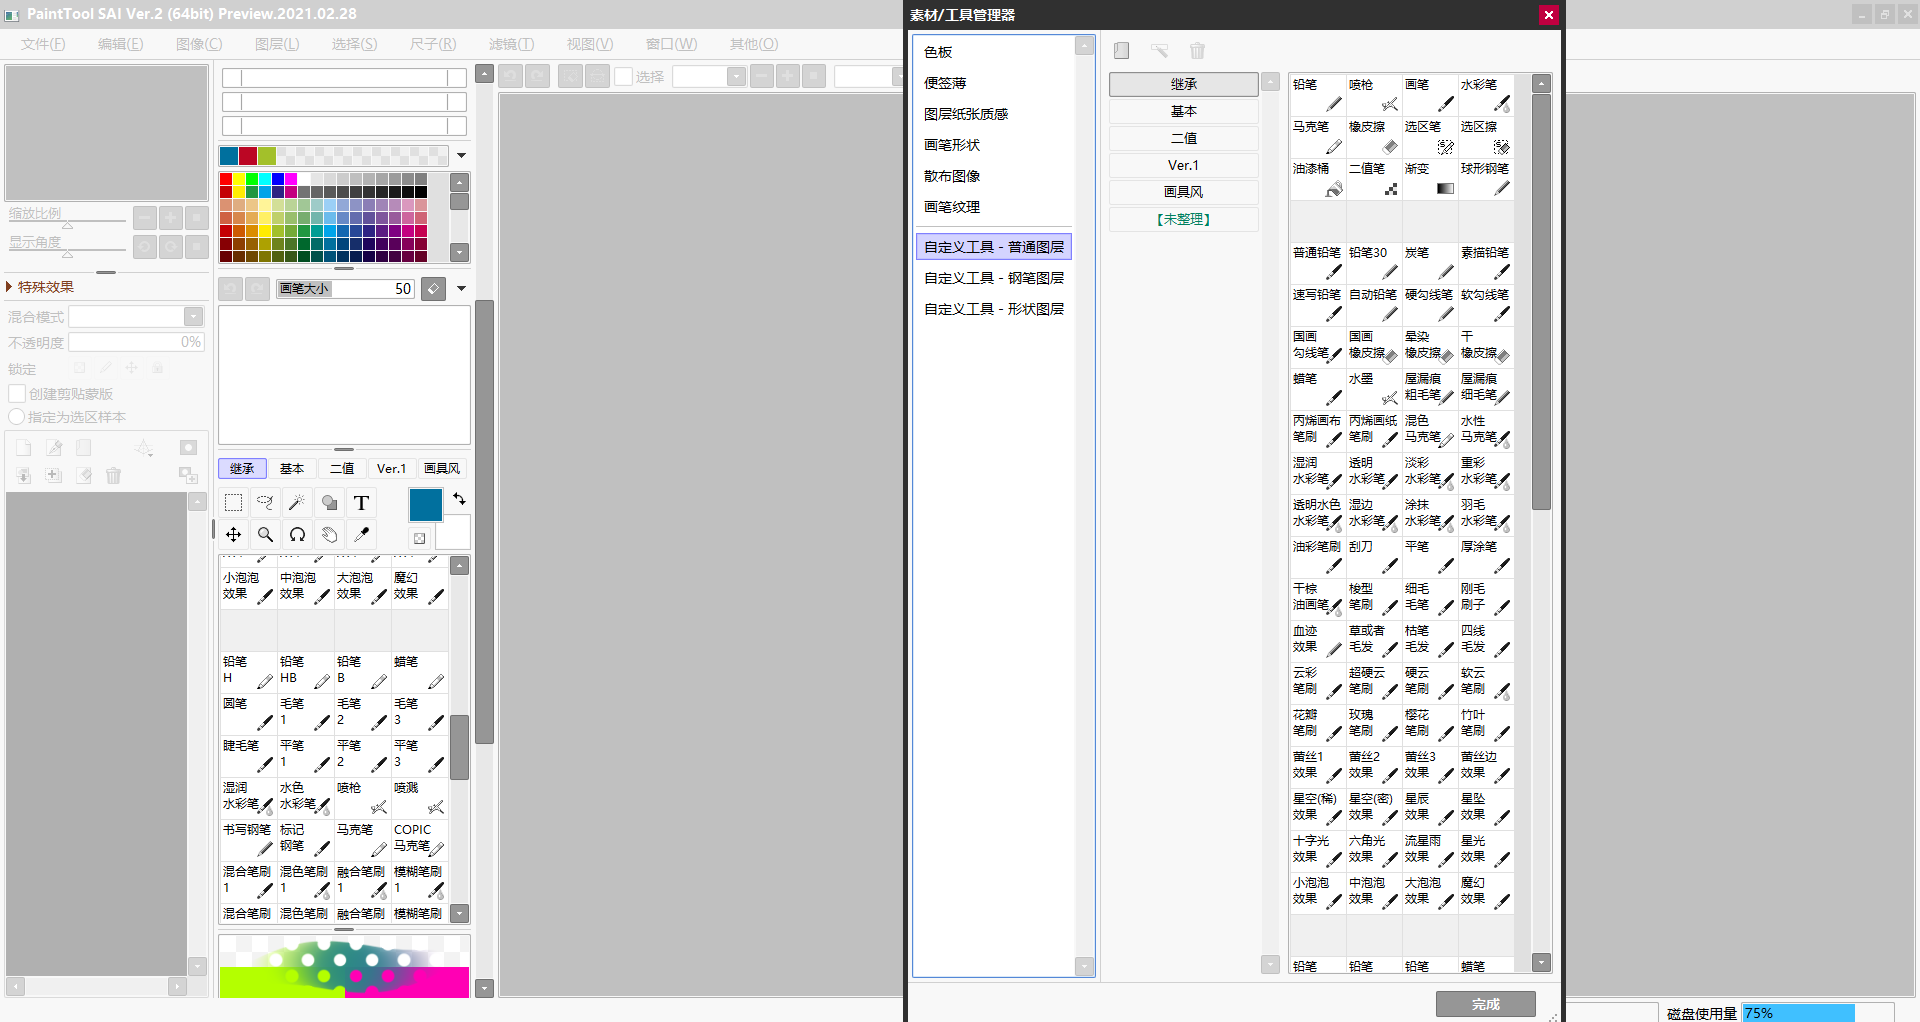Select COPIC 马克笔 in main tool tray
This screenshot has width=1920, height=1022.
click(x=419, y=840)
